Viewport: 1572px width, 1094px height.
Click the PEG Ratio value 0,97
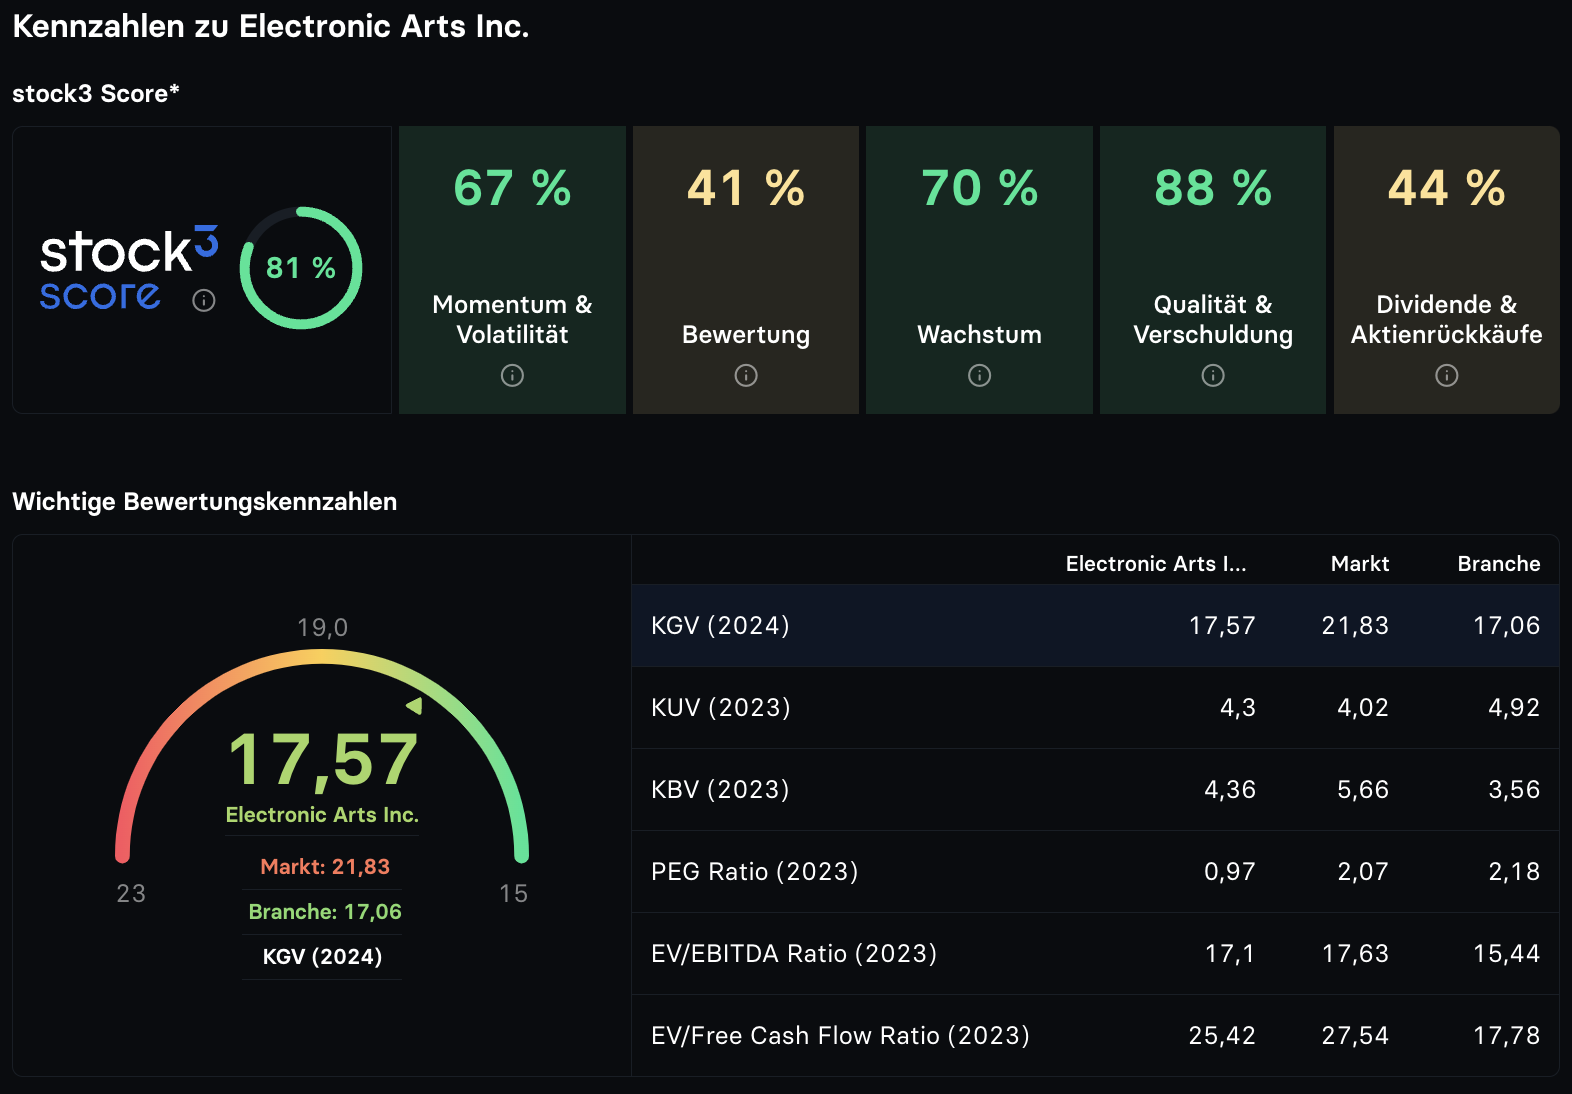(1229, 872)
